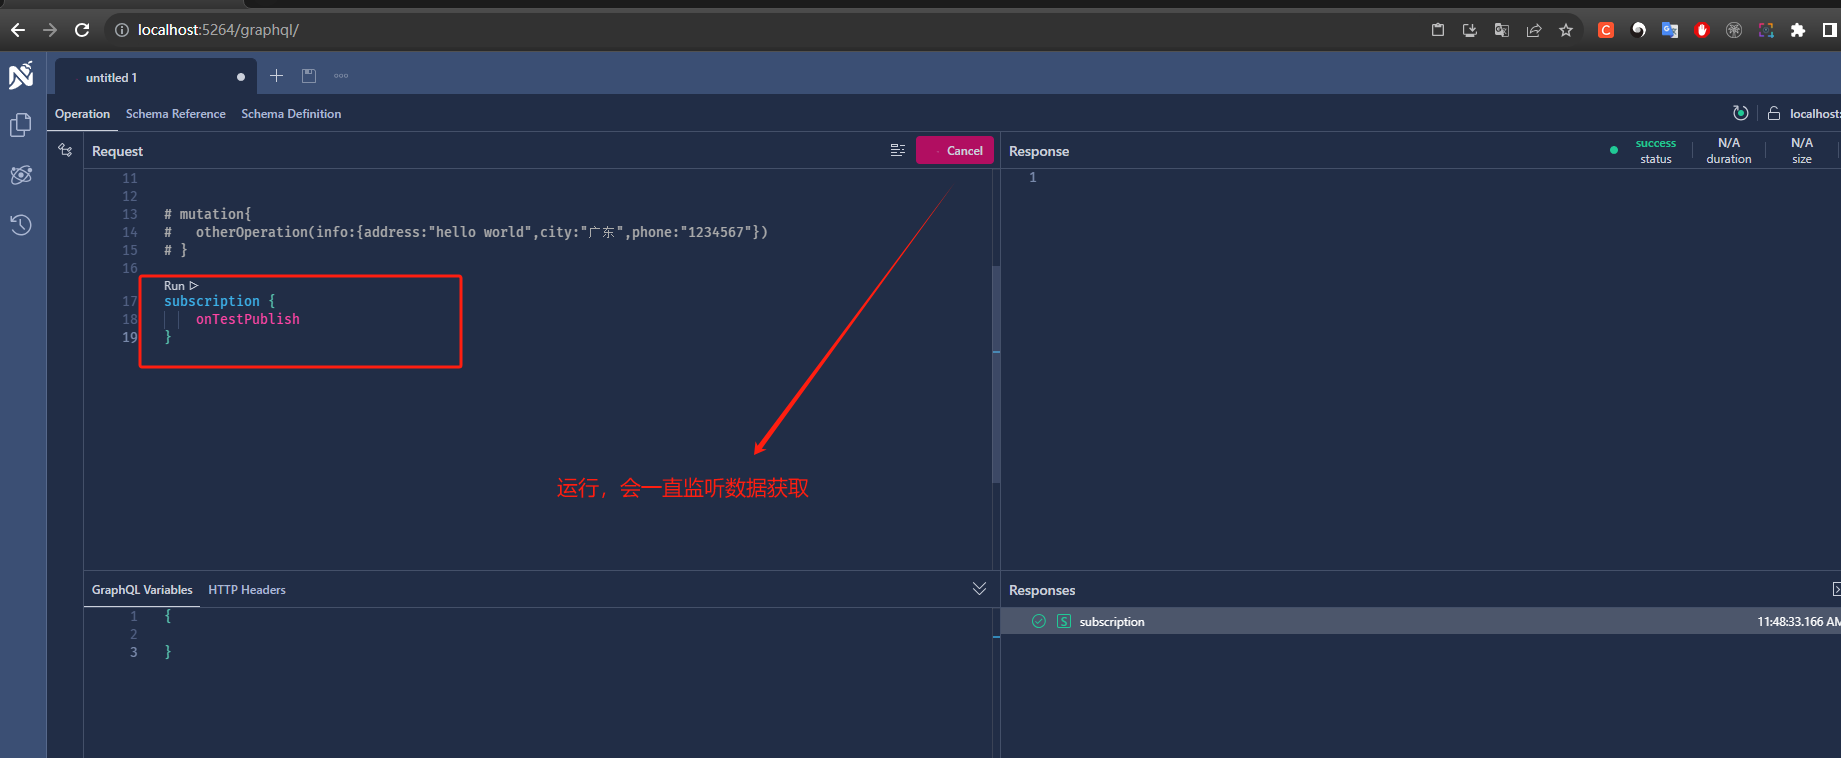Click the 11:48:33.166 AM timestamp
Viewport: 1841px width, 758px height.
[x=1799, y=622]
